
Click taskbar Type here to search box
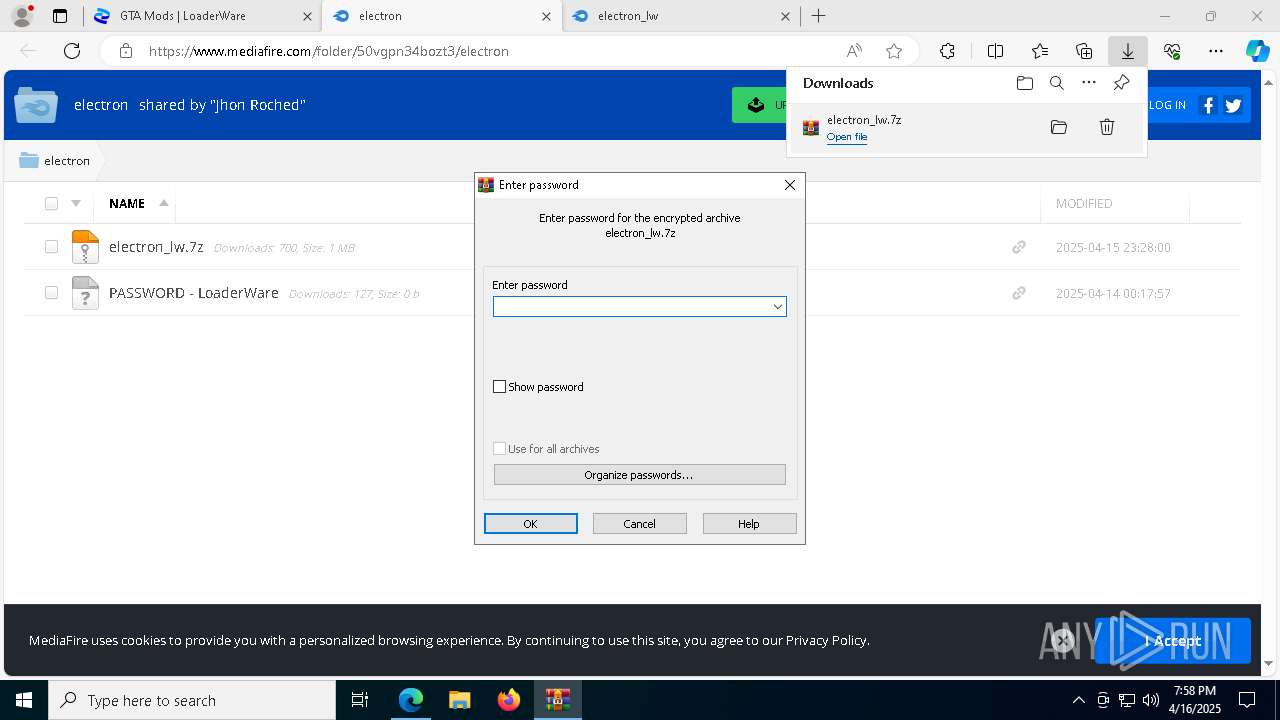(x=192, y=700)
